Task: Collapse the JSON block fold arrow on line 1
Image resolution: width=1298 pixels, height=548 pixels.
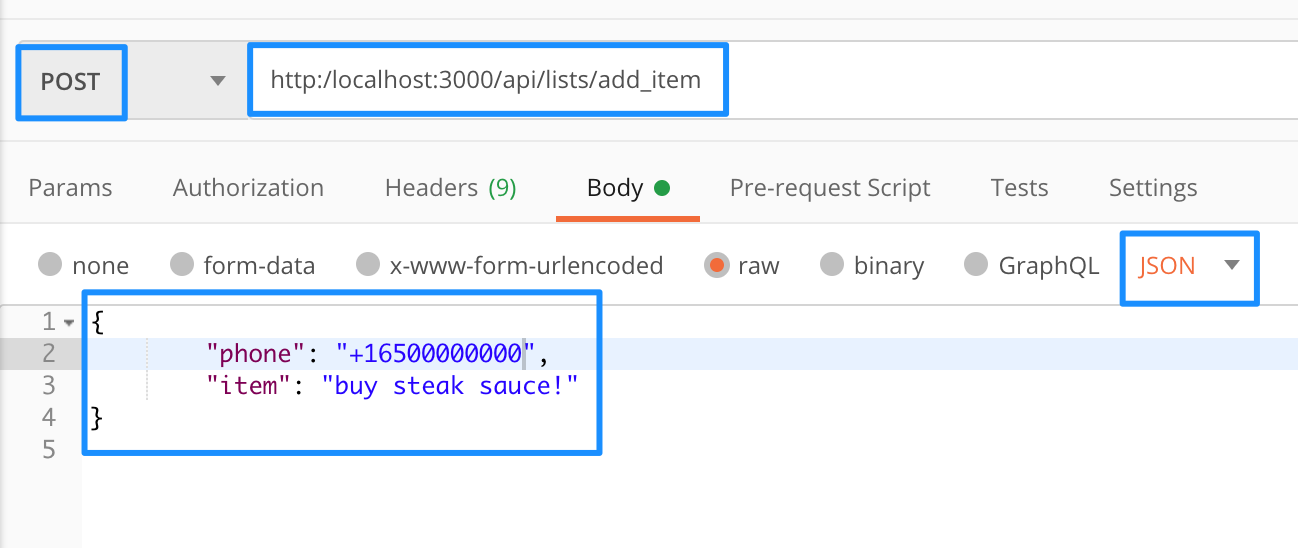Action: tap(68, 322)
